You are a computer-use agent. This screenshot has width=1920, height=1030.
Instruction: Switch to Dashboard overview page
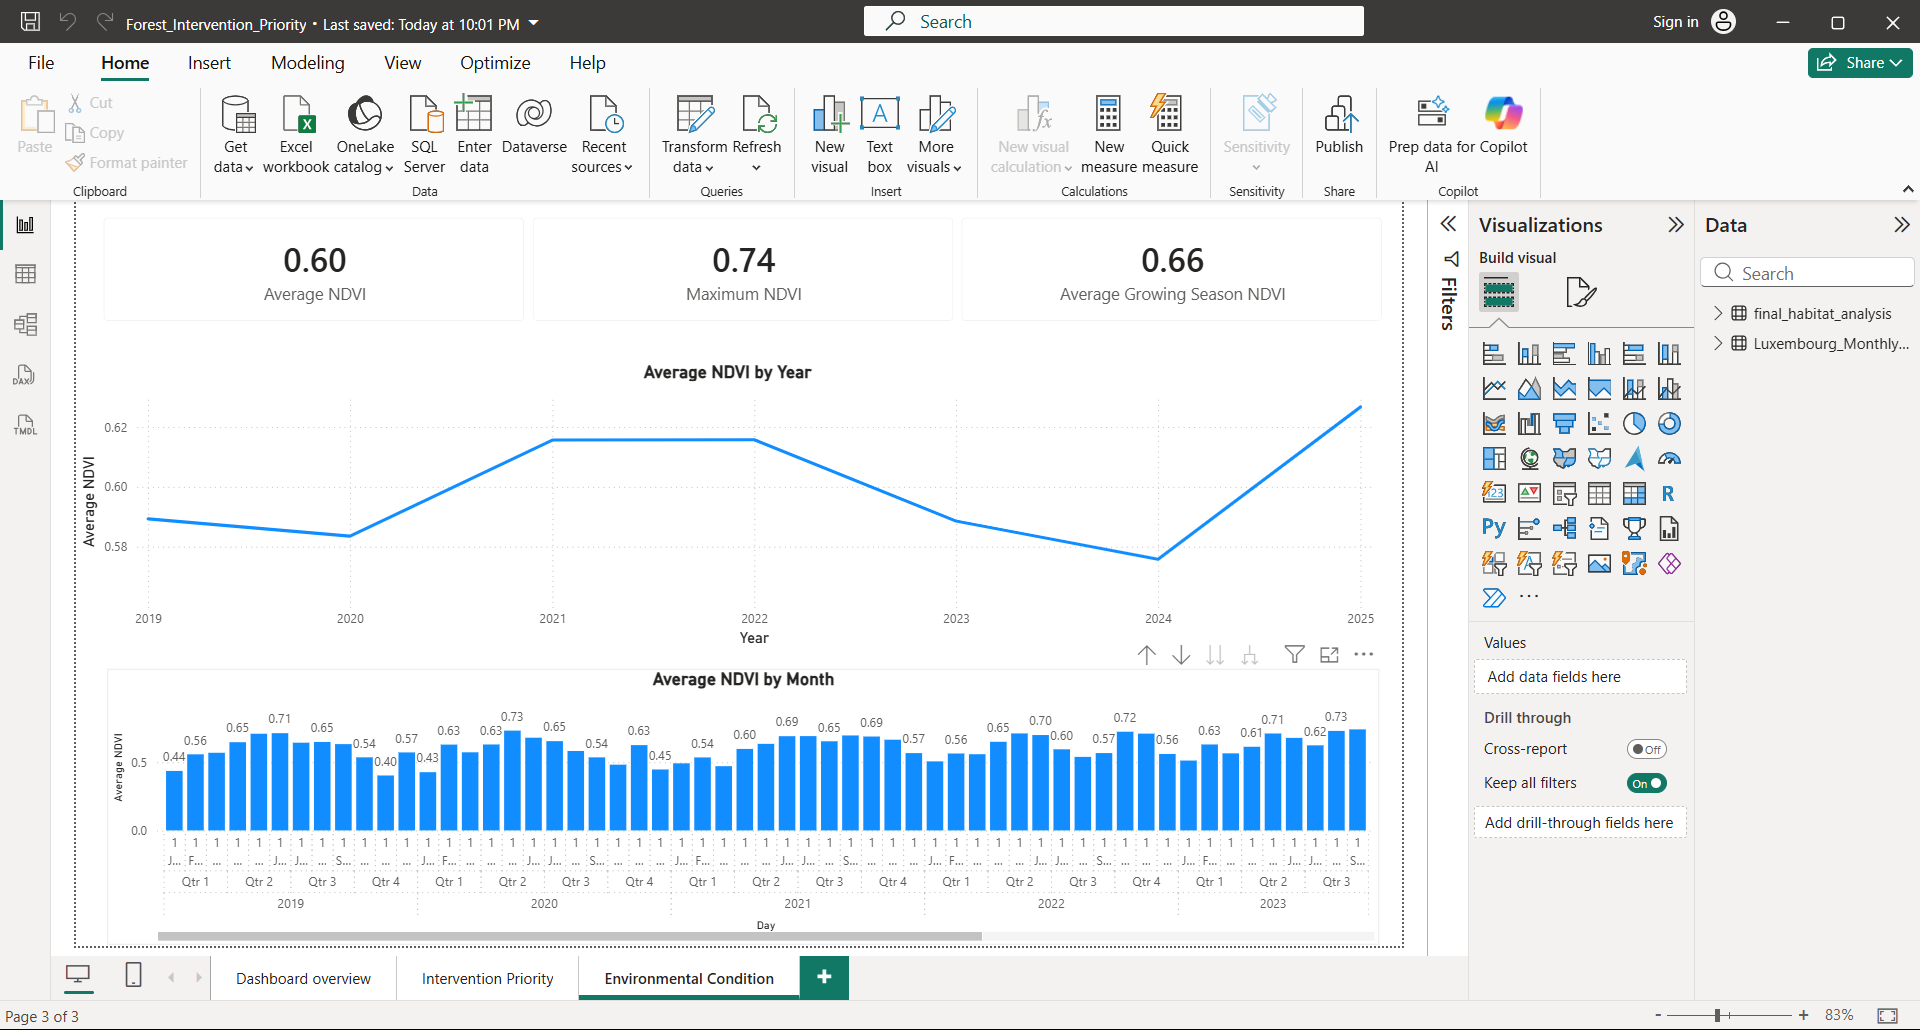coord(303,978)
